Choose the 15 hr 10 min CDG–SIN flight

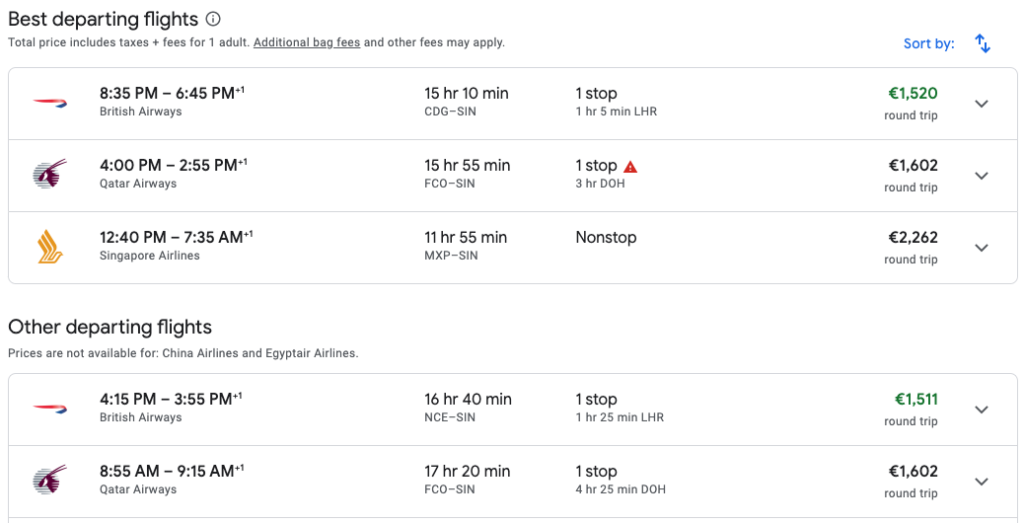pos(513,104)
